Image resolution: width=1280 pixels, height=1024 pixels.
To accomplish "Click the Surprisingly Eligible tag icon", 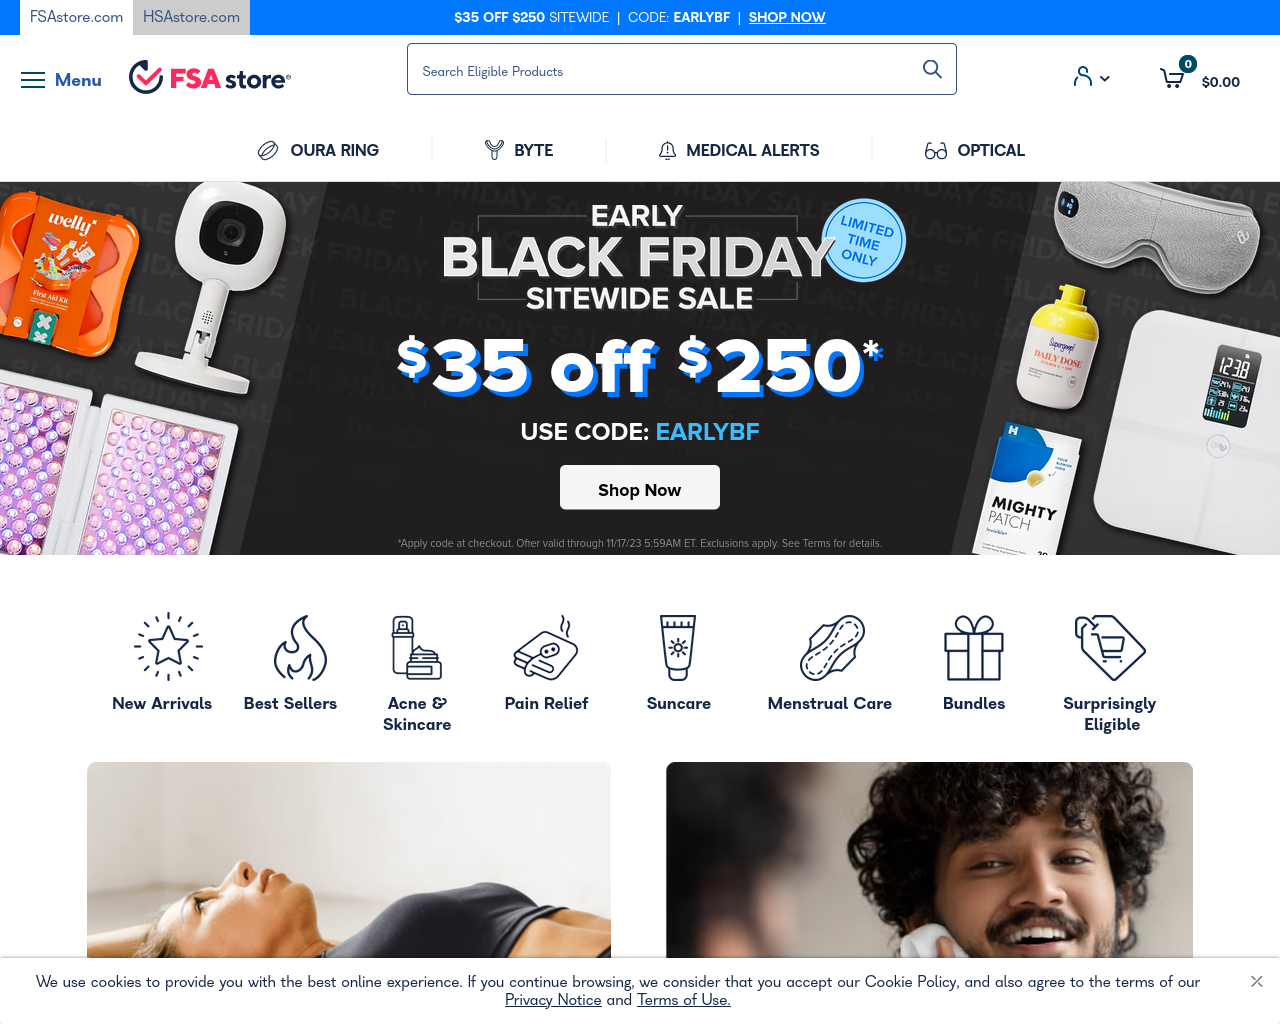I will 1110,647.
